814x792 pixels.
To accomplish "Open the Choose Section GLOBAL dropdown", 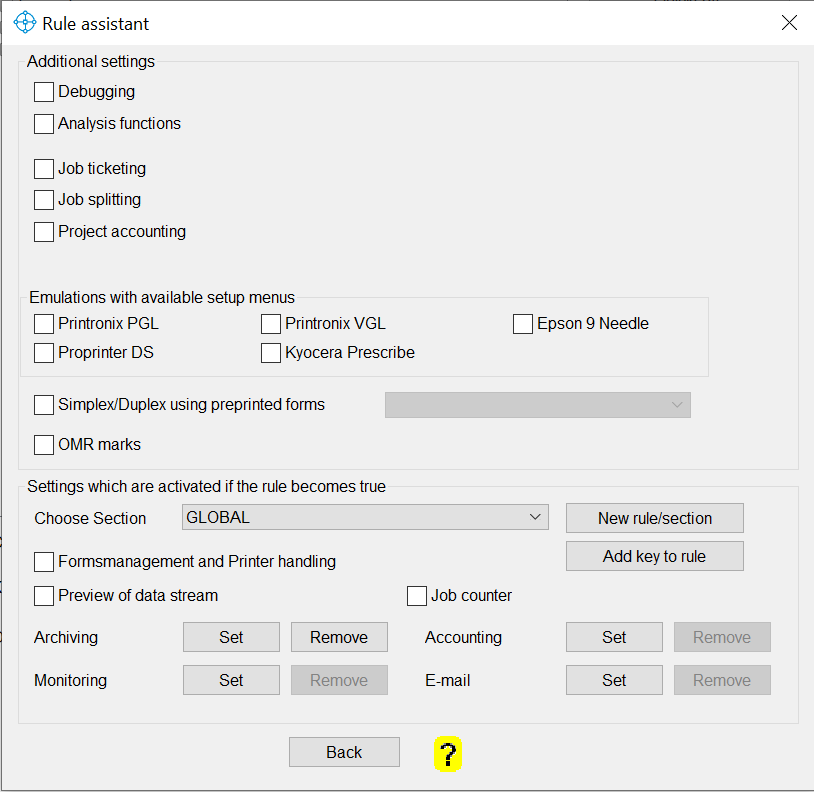I will [x=366, y=518].
